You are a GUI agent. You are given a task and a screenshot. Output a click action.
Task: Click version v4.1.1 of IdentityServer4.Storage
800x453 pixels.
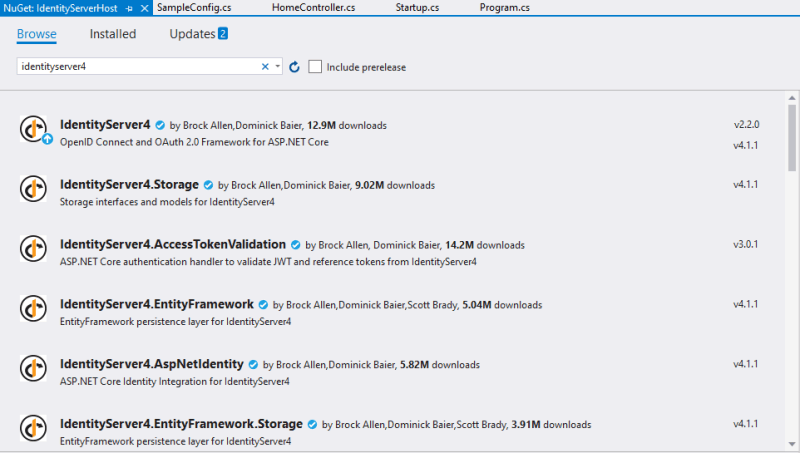click(746, 185)
